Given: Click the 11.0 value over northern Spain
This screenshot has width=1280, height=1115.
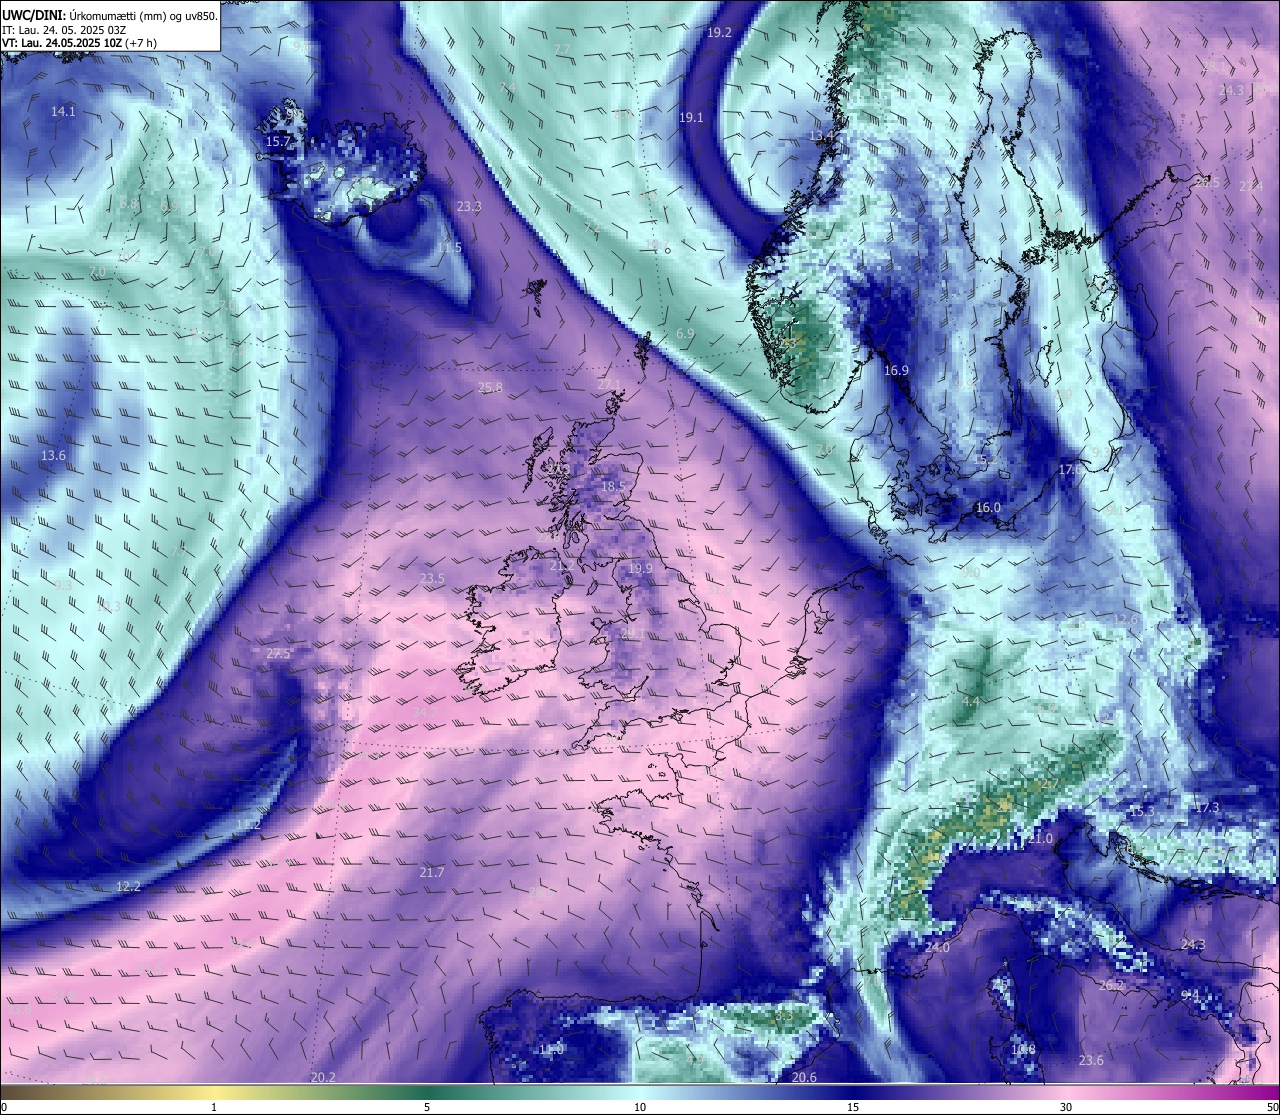Looking at the screenshot, I should (x=552, y=1050).
